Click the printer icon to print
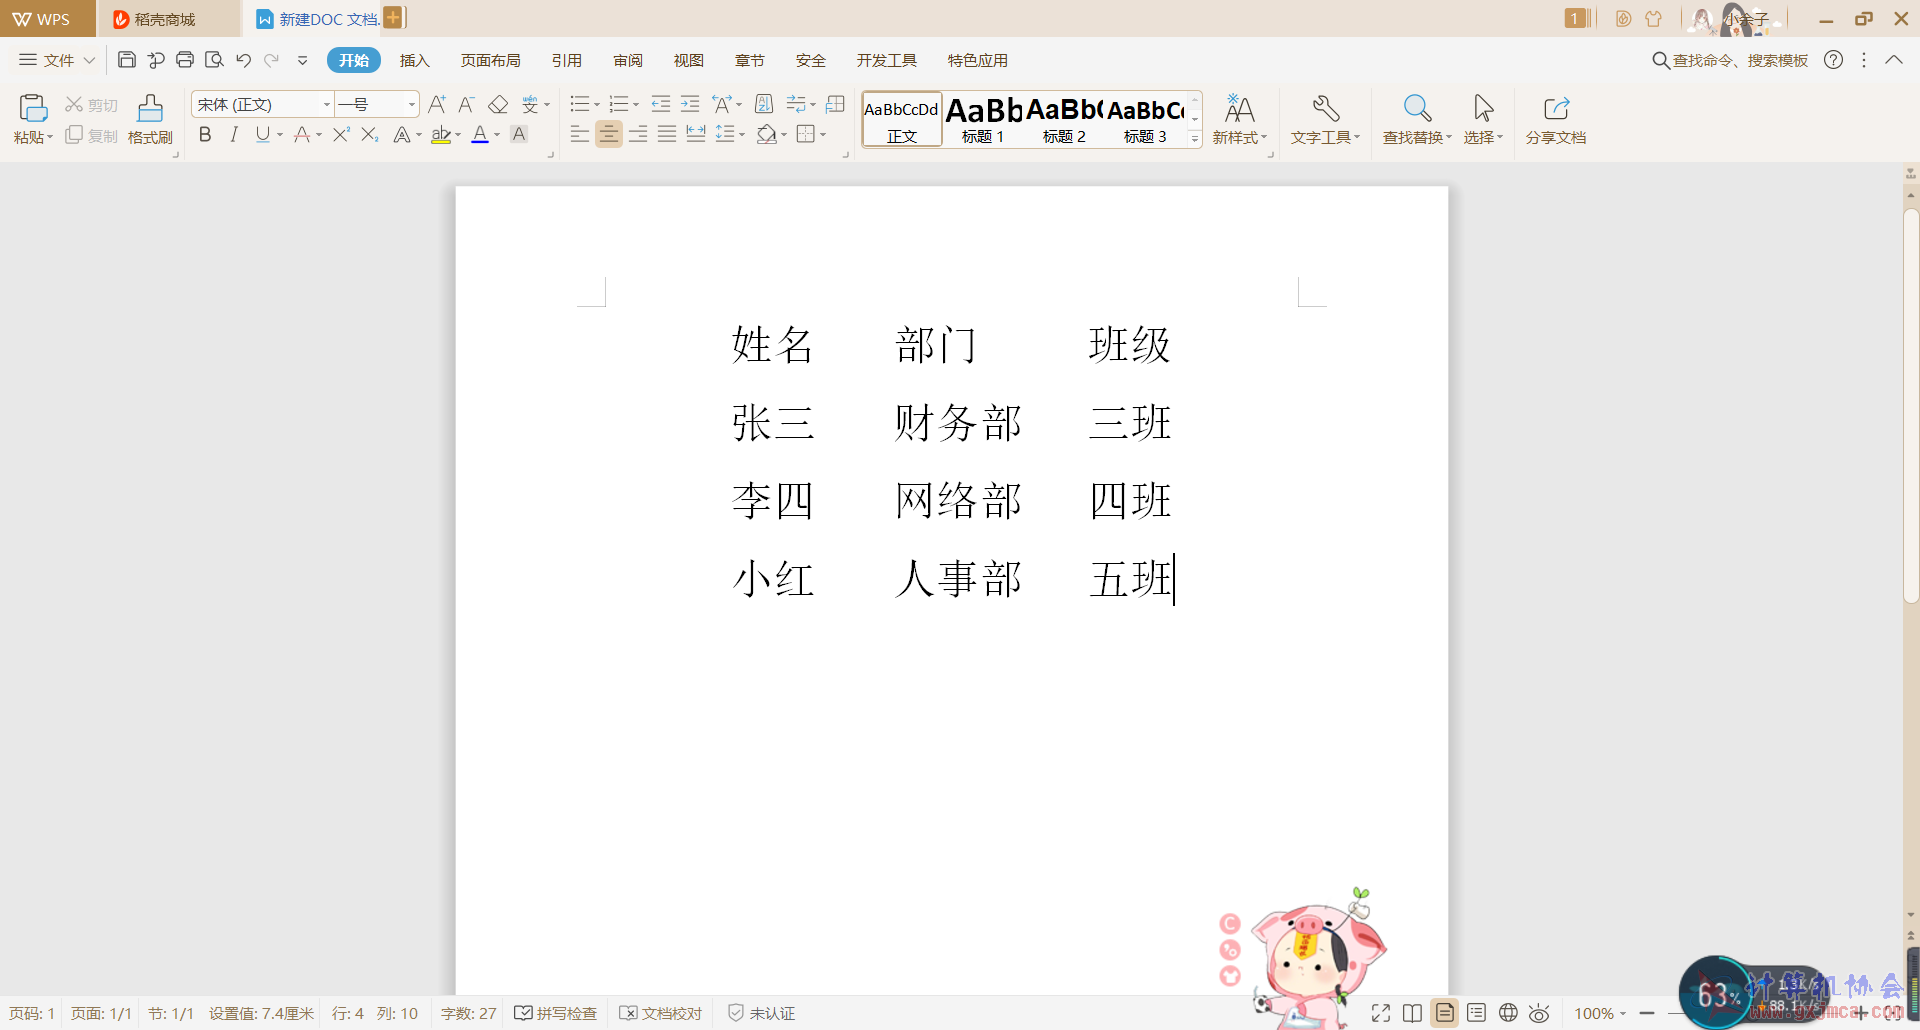Image resolution: width=1920 pixels, height=1030 pixels. (185, 60)
